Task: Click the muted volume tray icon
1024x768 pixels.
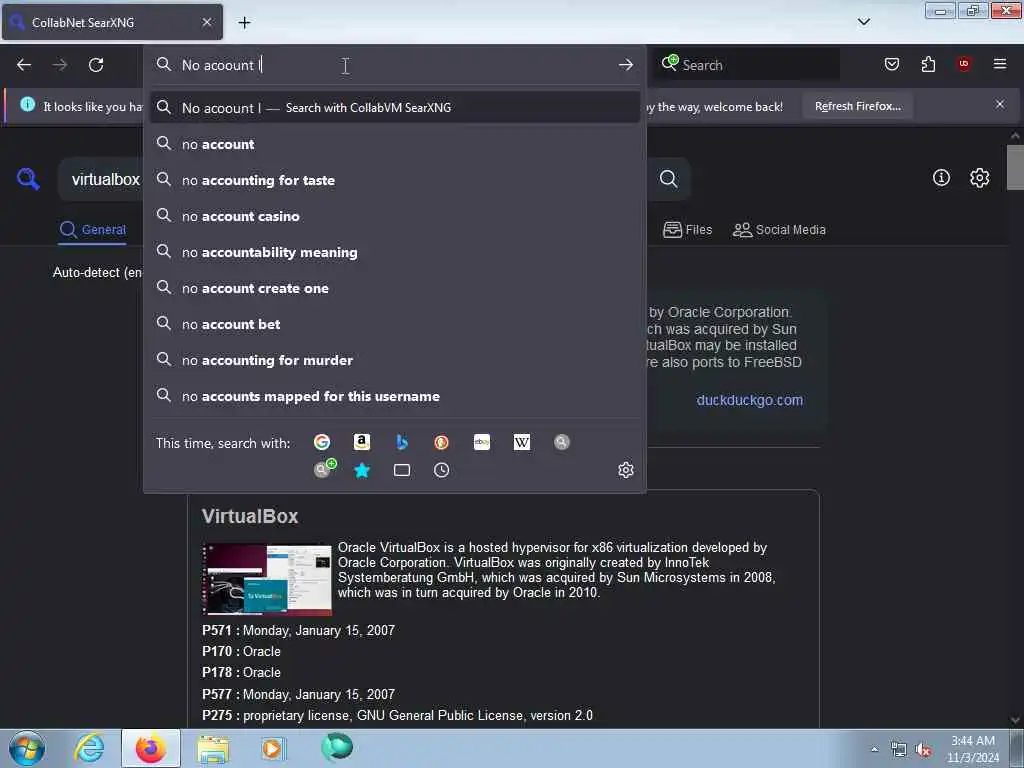Action: click(x=923, y=750)
